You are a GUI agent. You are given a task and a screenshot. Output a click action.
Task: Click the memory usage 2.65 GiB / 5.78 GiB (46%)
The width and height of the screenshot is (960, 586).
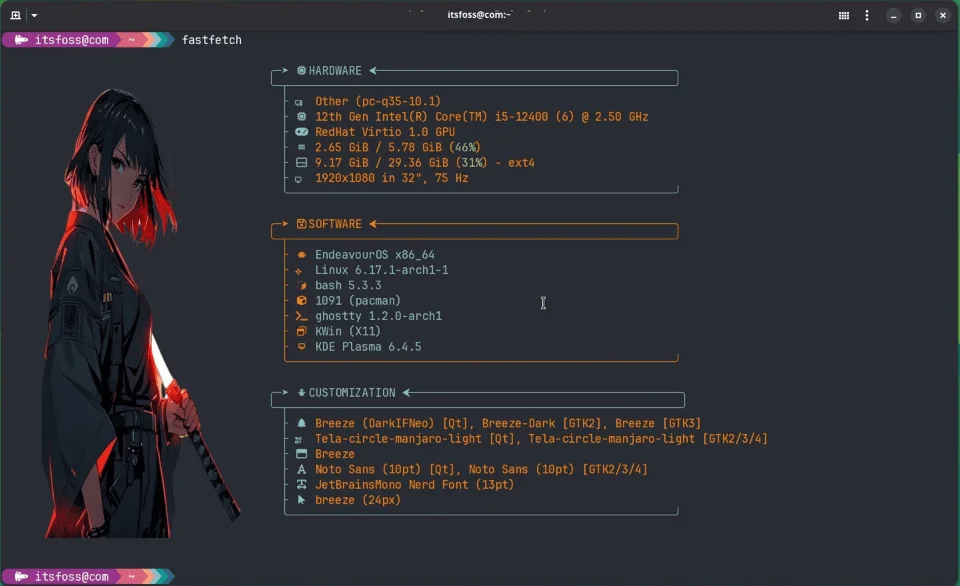[398, 147]
